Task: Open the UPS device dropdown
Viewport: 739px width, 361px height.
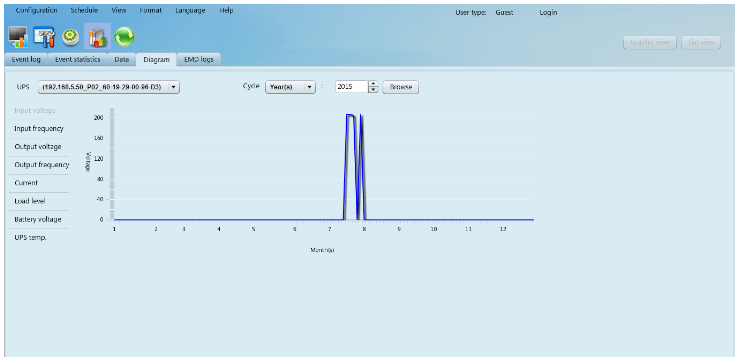Action: tap(108, 87)
